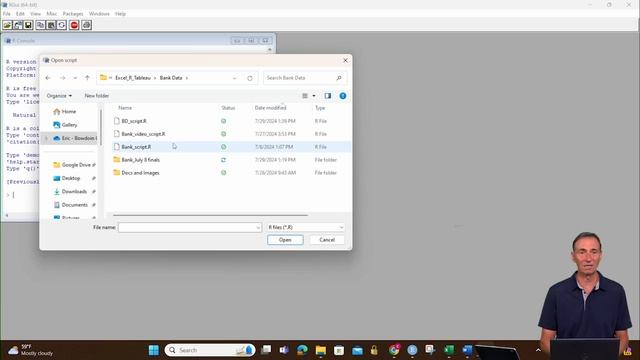Go back using the dialog's back arrow
The width and height of the screenshot is (640, 360).
pyautogui.click(x=48, y=78)
